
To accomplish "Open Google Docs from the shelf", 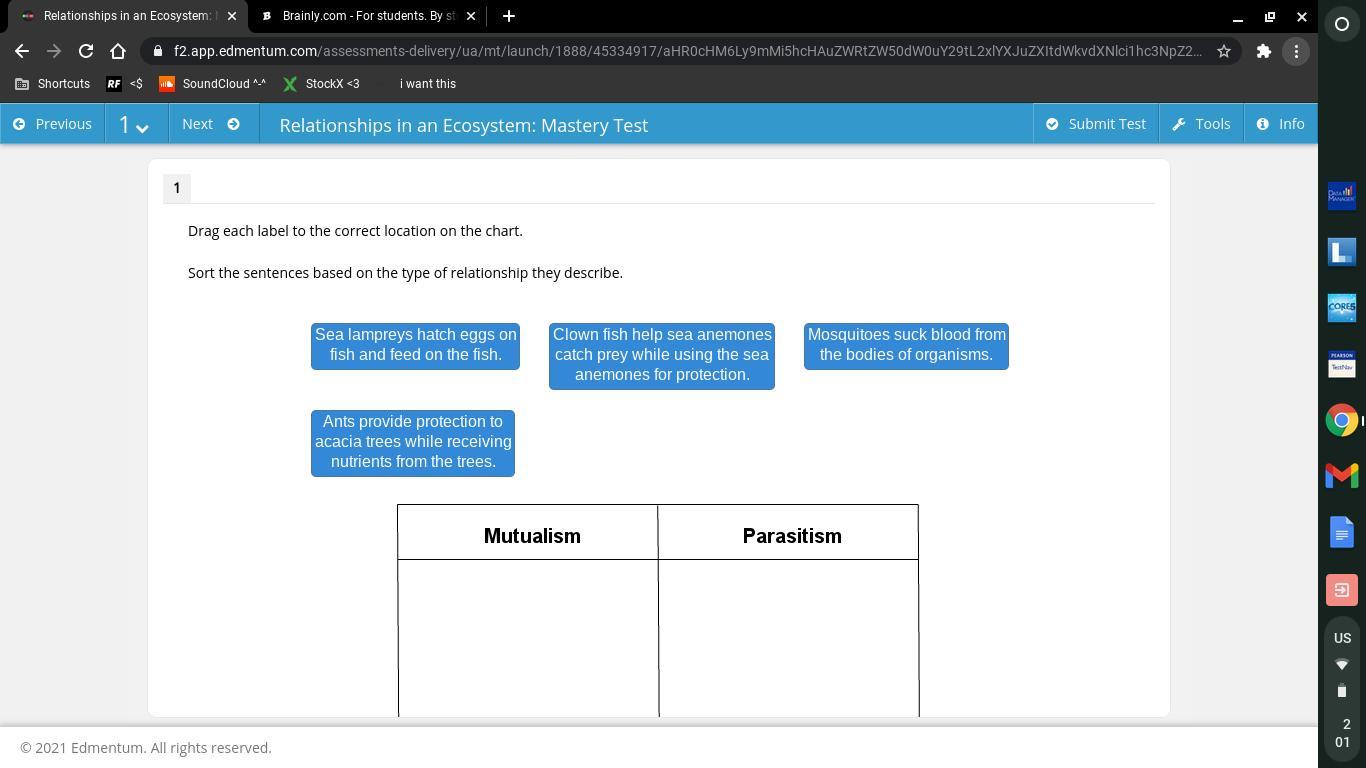I will coord(1342,533).
